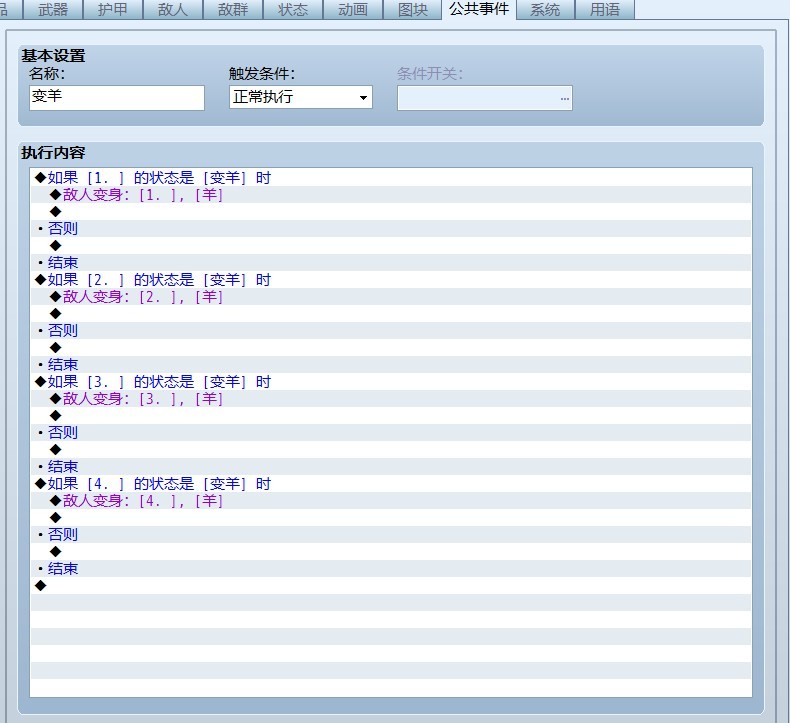
Task: Click the 条件开关 ellipsis button
Action: tap(565, 98)
